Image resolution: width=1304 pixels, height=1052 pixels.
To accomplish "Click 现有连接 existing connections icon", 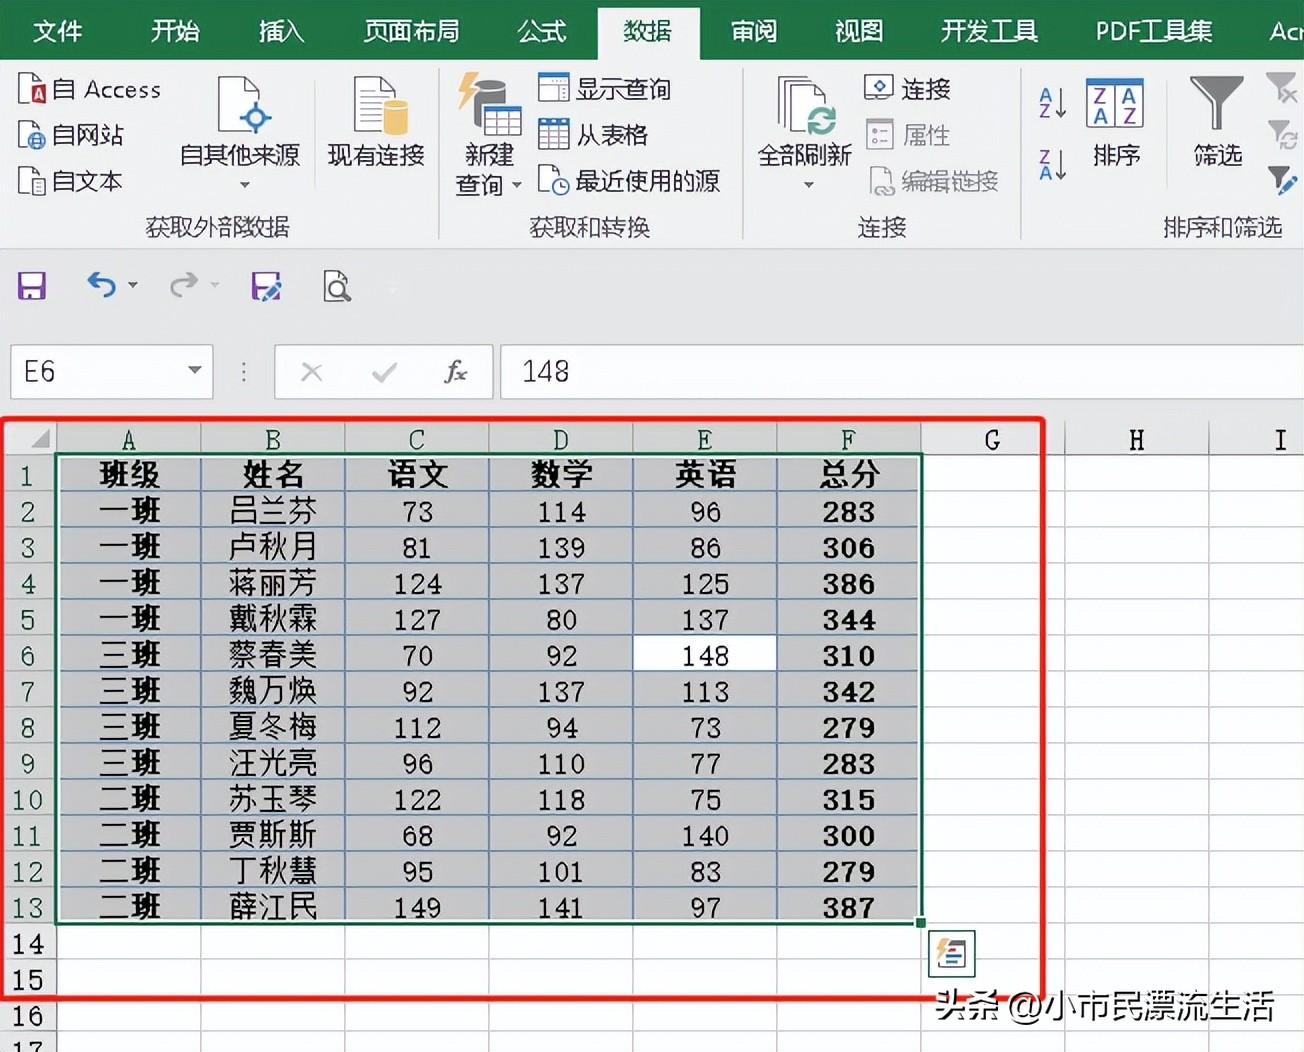I will click(376, 121).
